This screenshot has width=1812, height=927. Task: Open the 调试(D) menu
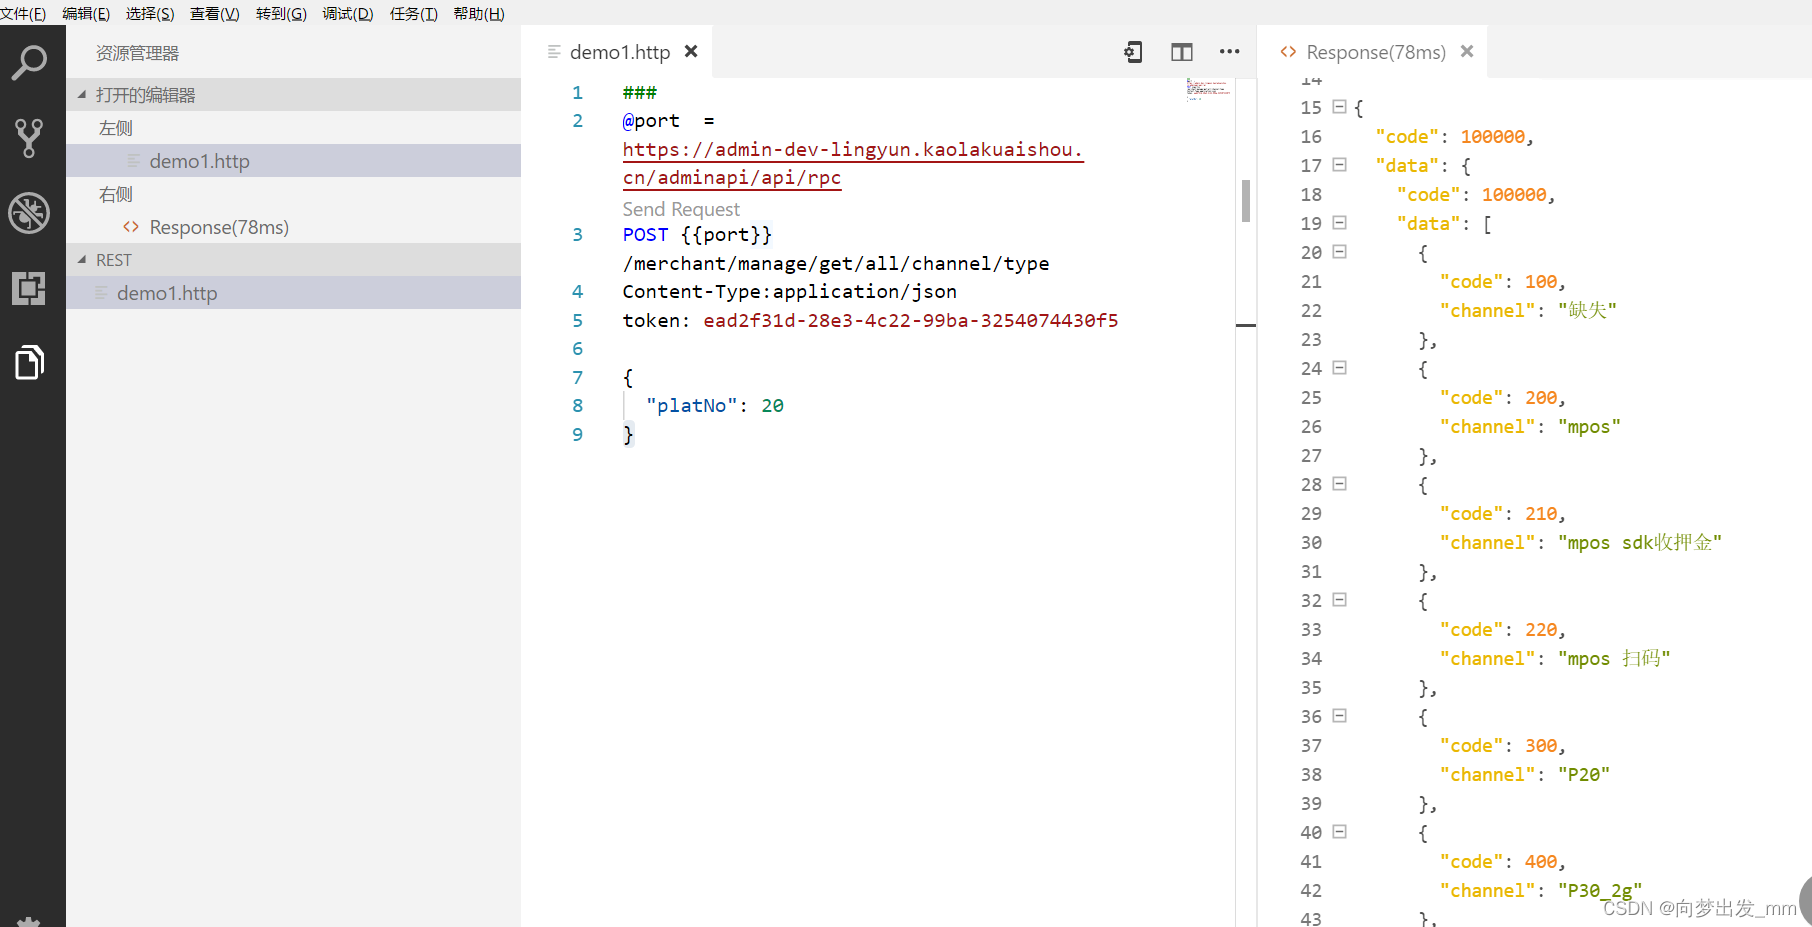click(348, 13)
